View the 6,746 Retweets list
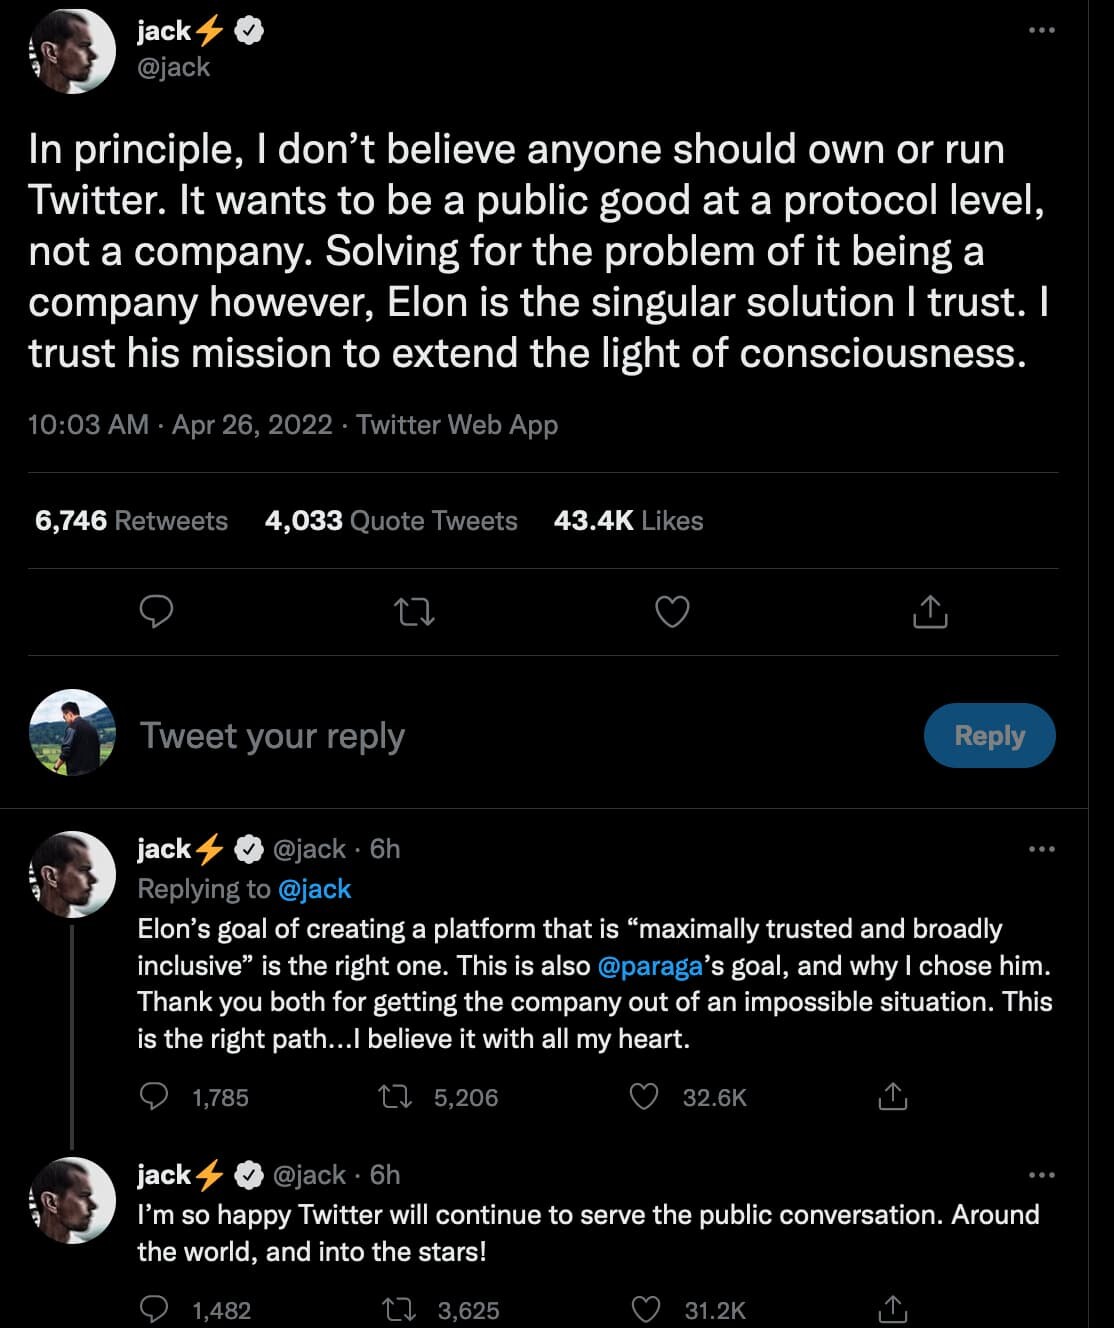This screenshot has height=1328, width=1114. point(130,520)
